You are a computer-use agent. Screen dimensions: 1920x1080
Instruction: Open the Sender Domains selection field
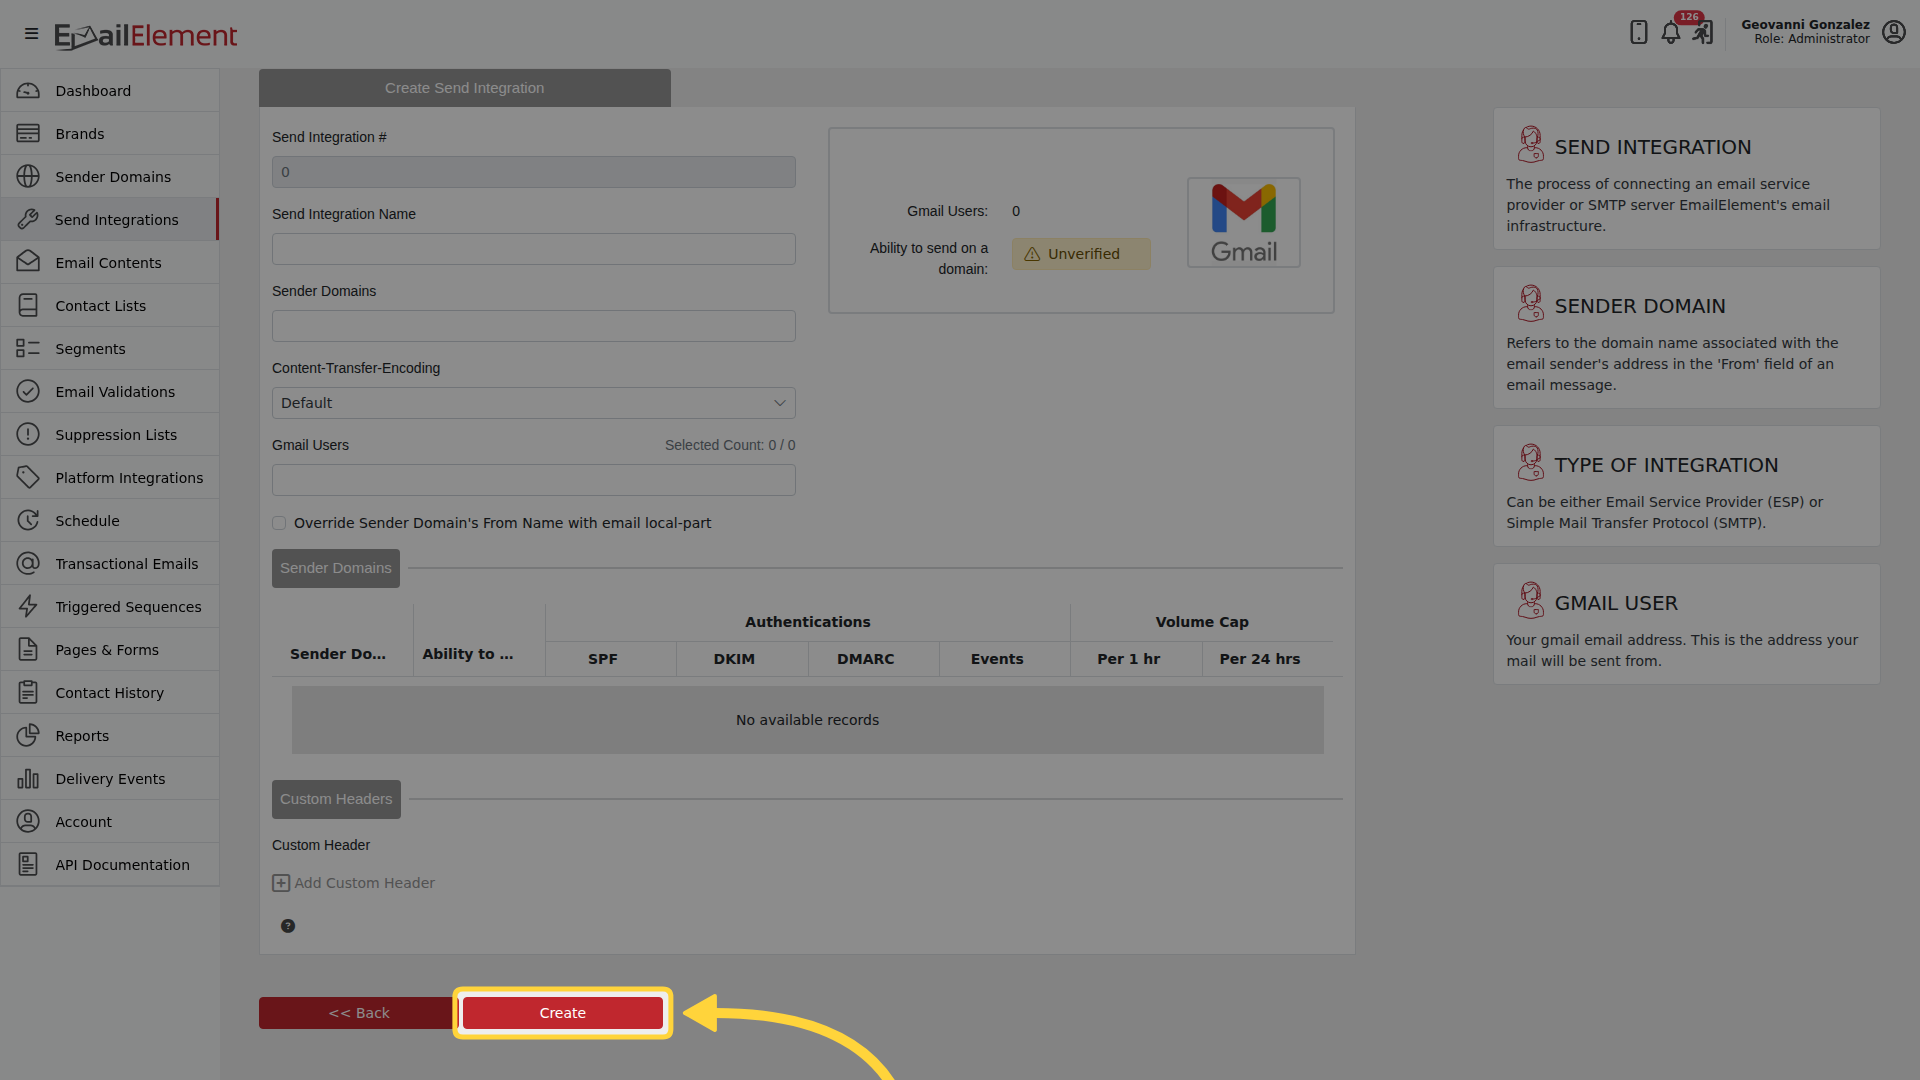click(x=534, y=326)
